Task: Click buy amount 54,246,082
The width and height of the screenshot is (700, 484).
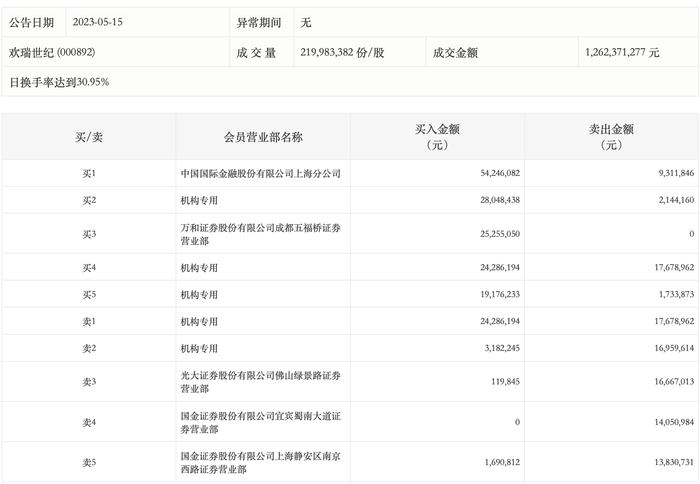Action: coord(500,173)
